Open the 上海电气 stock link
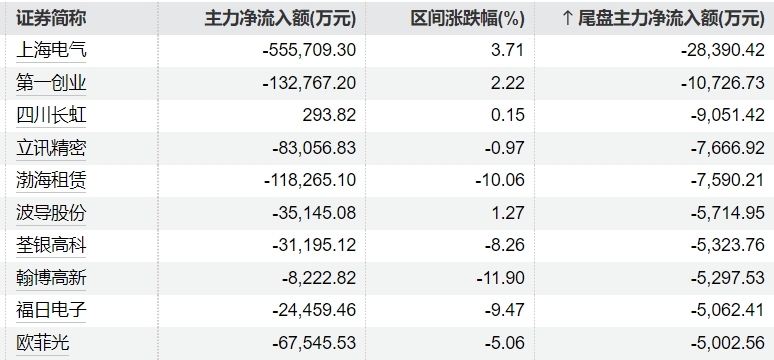The width and height of the screenshot is (774, 360). click(51, 50)
